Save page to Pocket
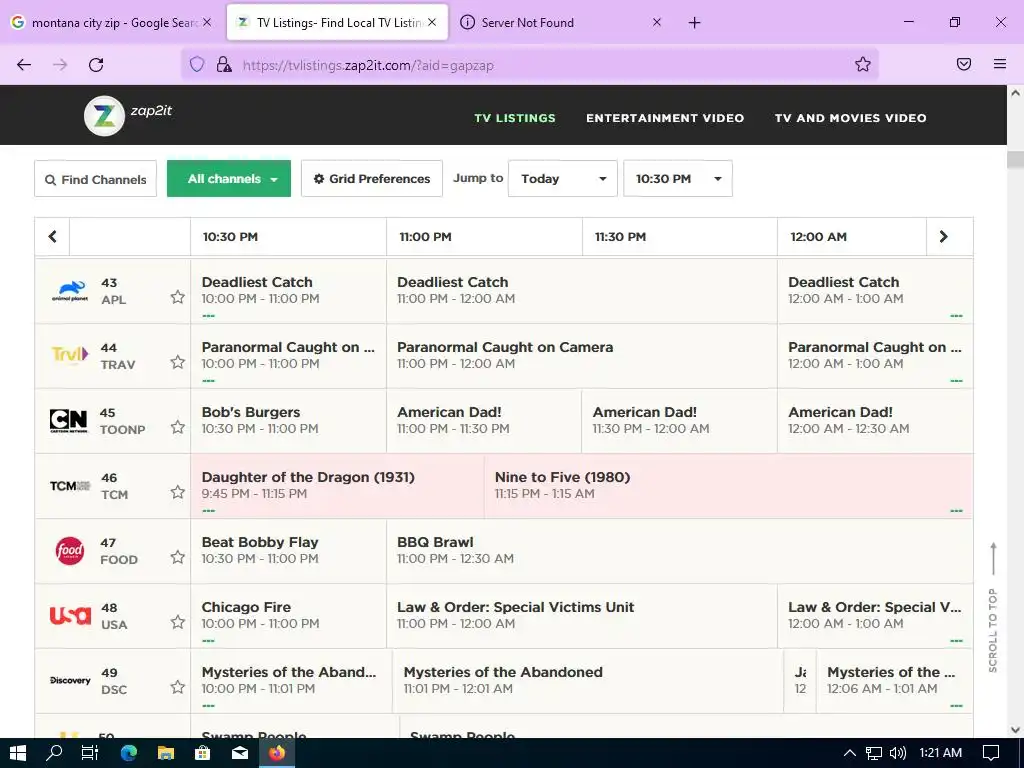The image size is (1024, 768). click(964, 64)
